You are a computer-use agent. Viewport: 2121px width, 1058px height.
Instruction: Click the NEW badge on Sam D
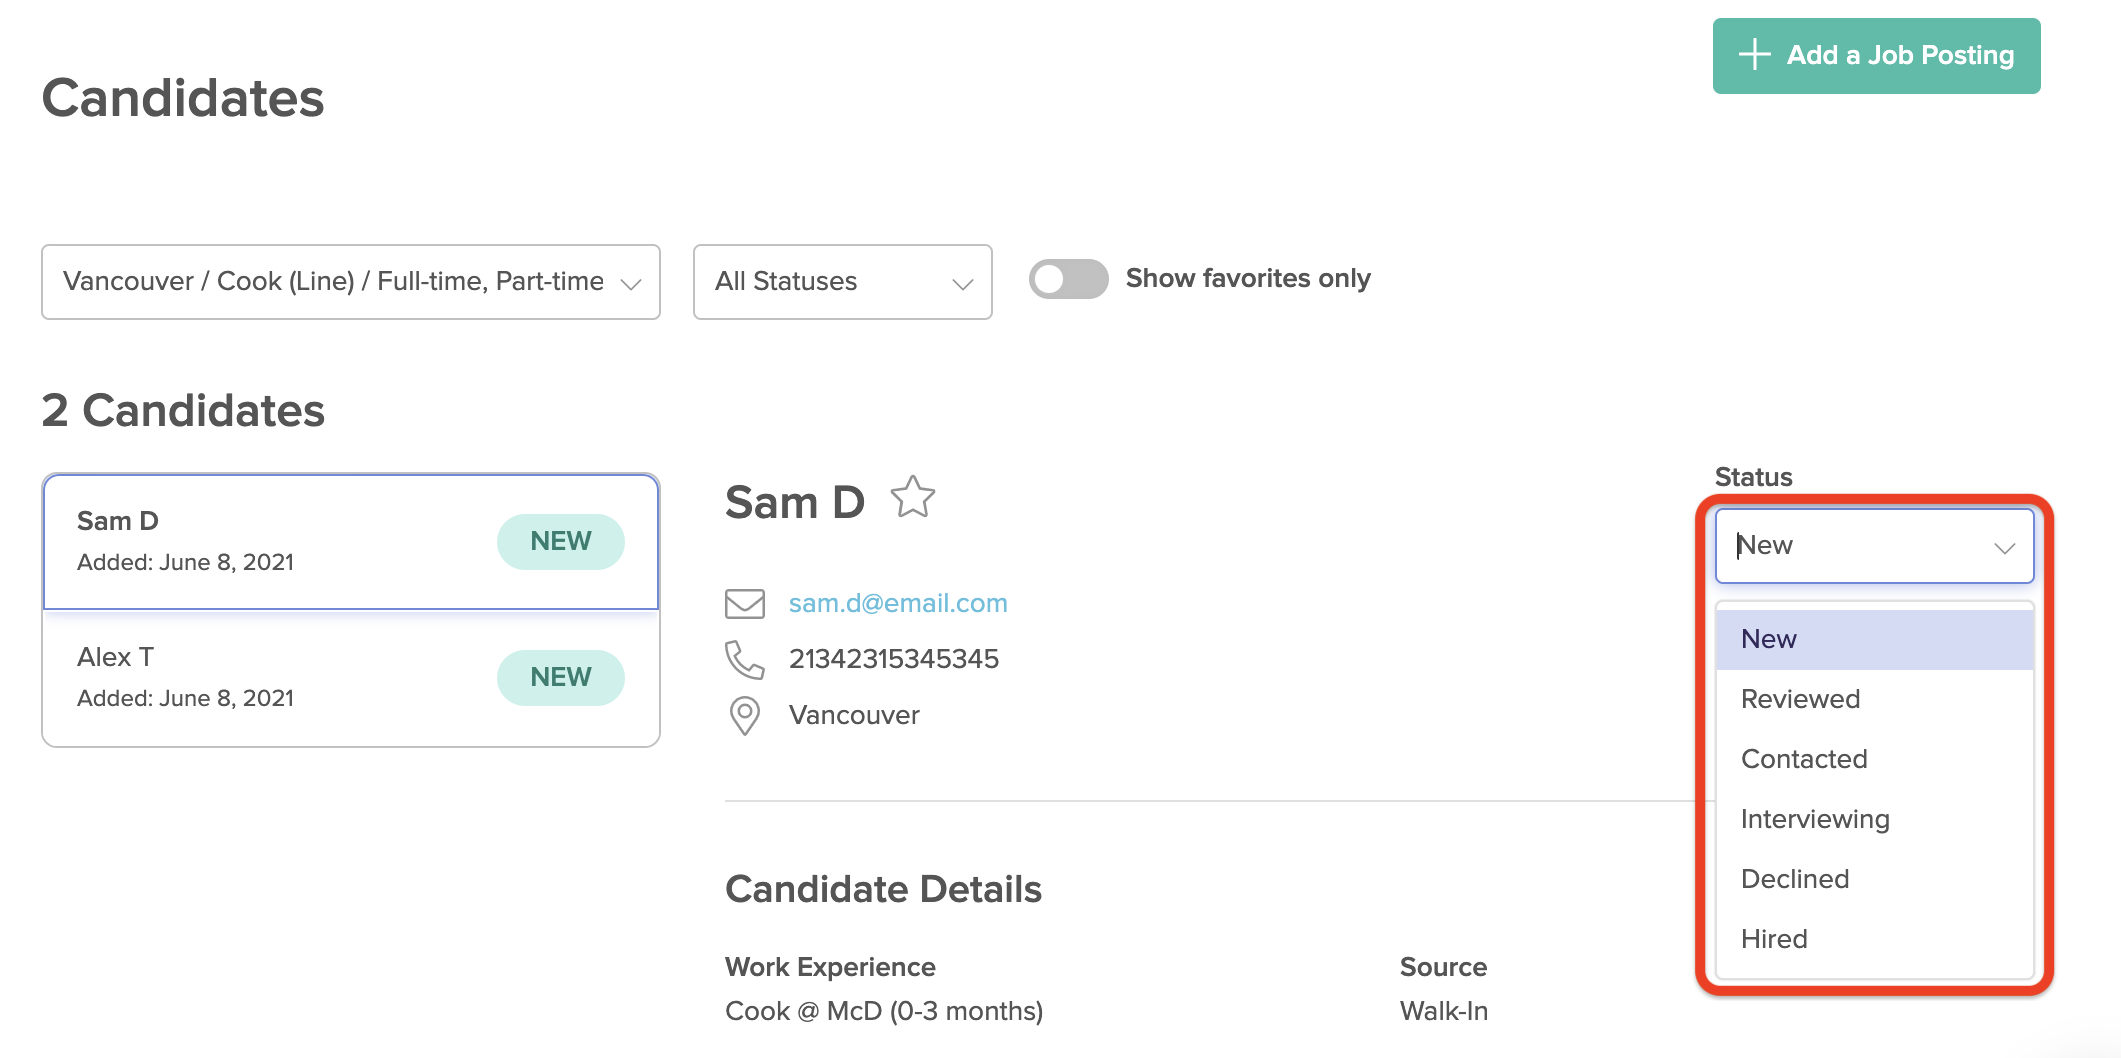click(x=561, y=542)
